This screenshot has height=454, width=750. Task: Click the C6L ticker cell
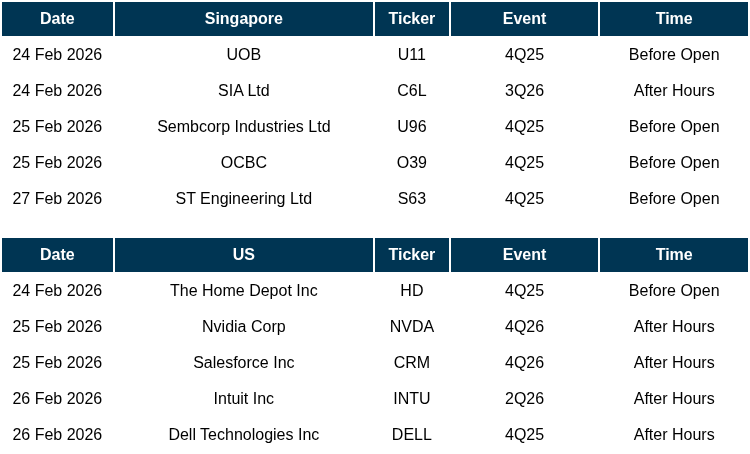[412, 91]
